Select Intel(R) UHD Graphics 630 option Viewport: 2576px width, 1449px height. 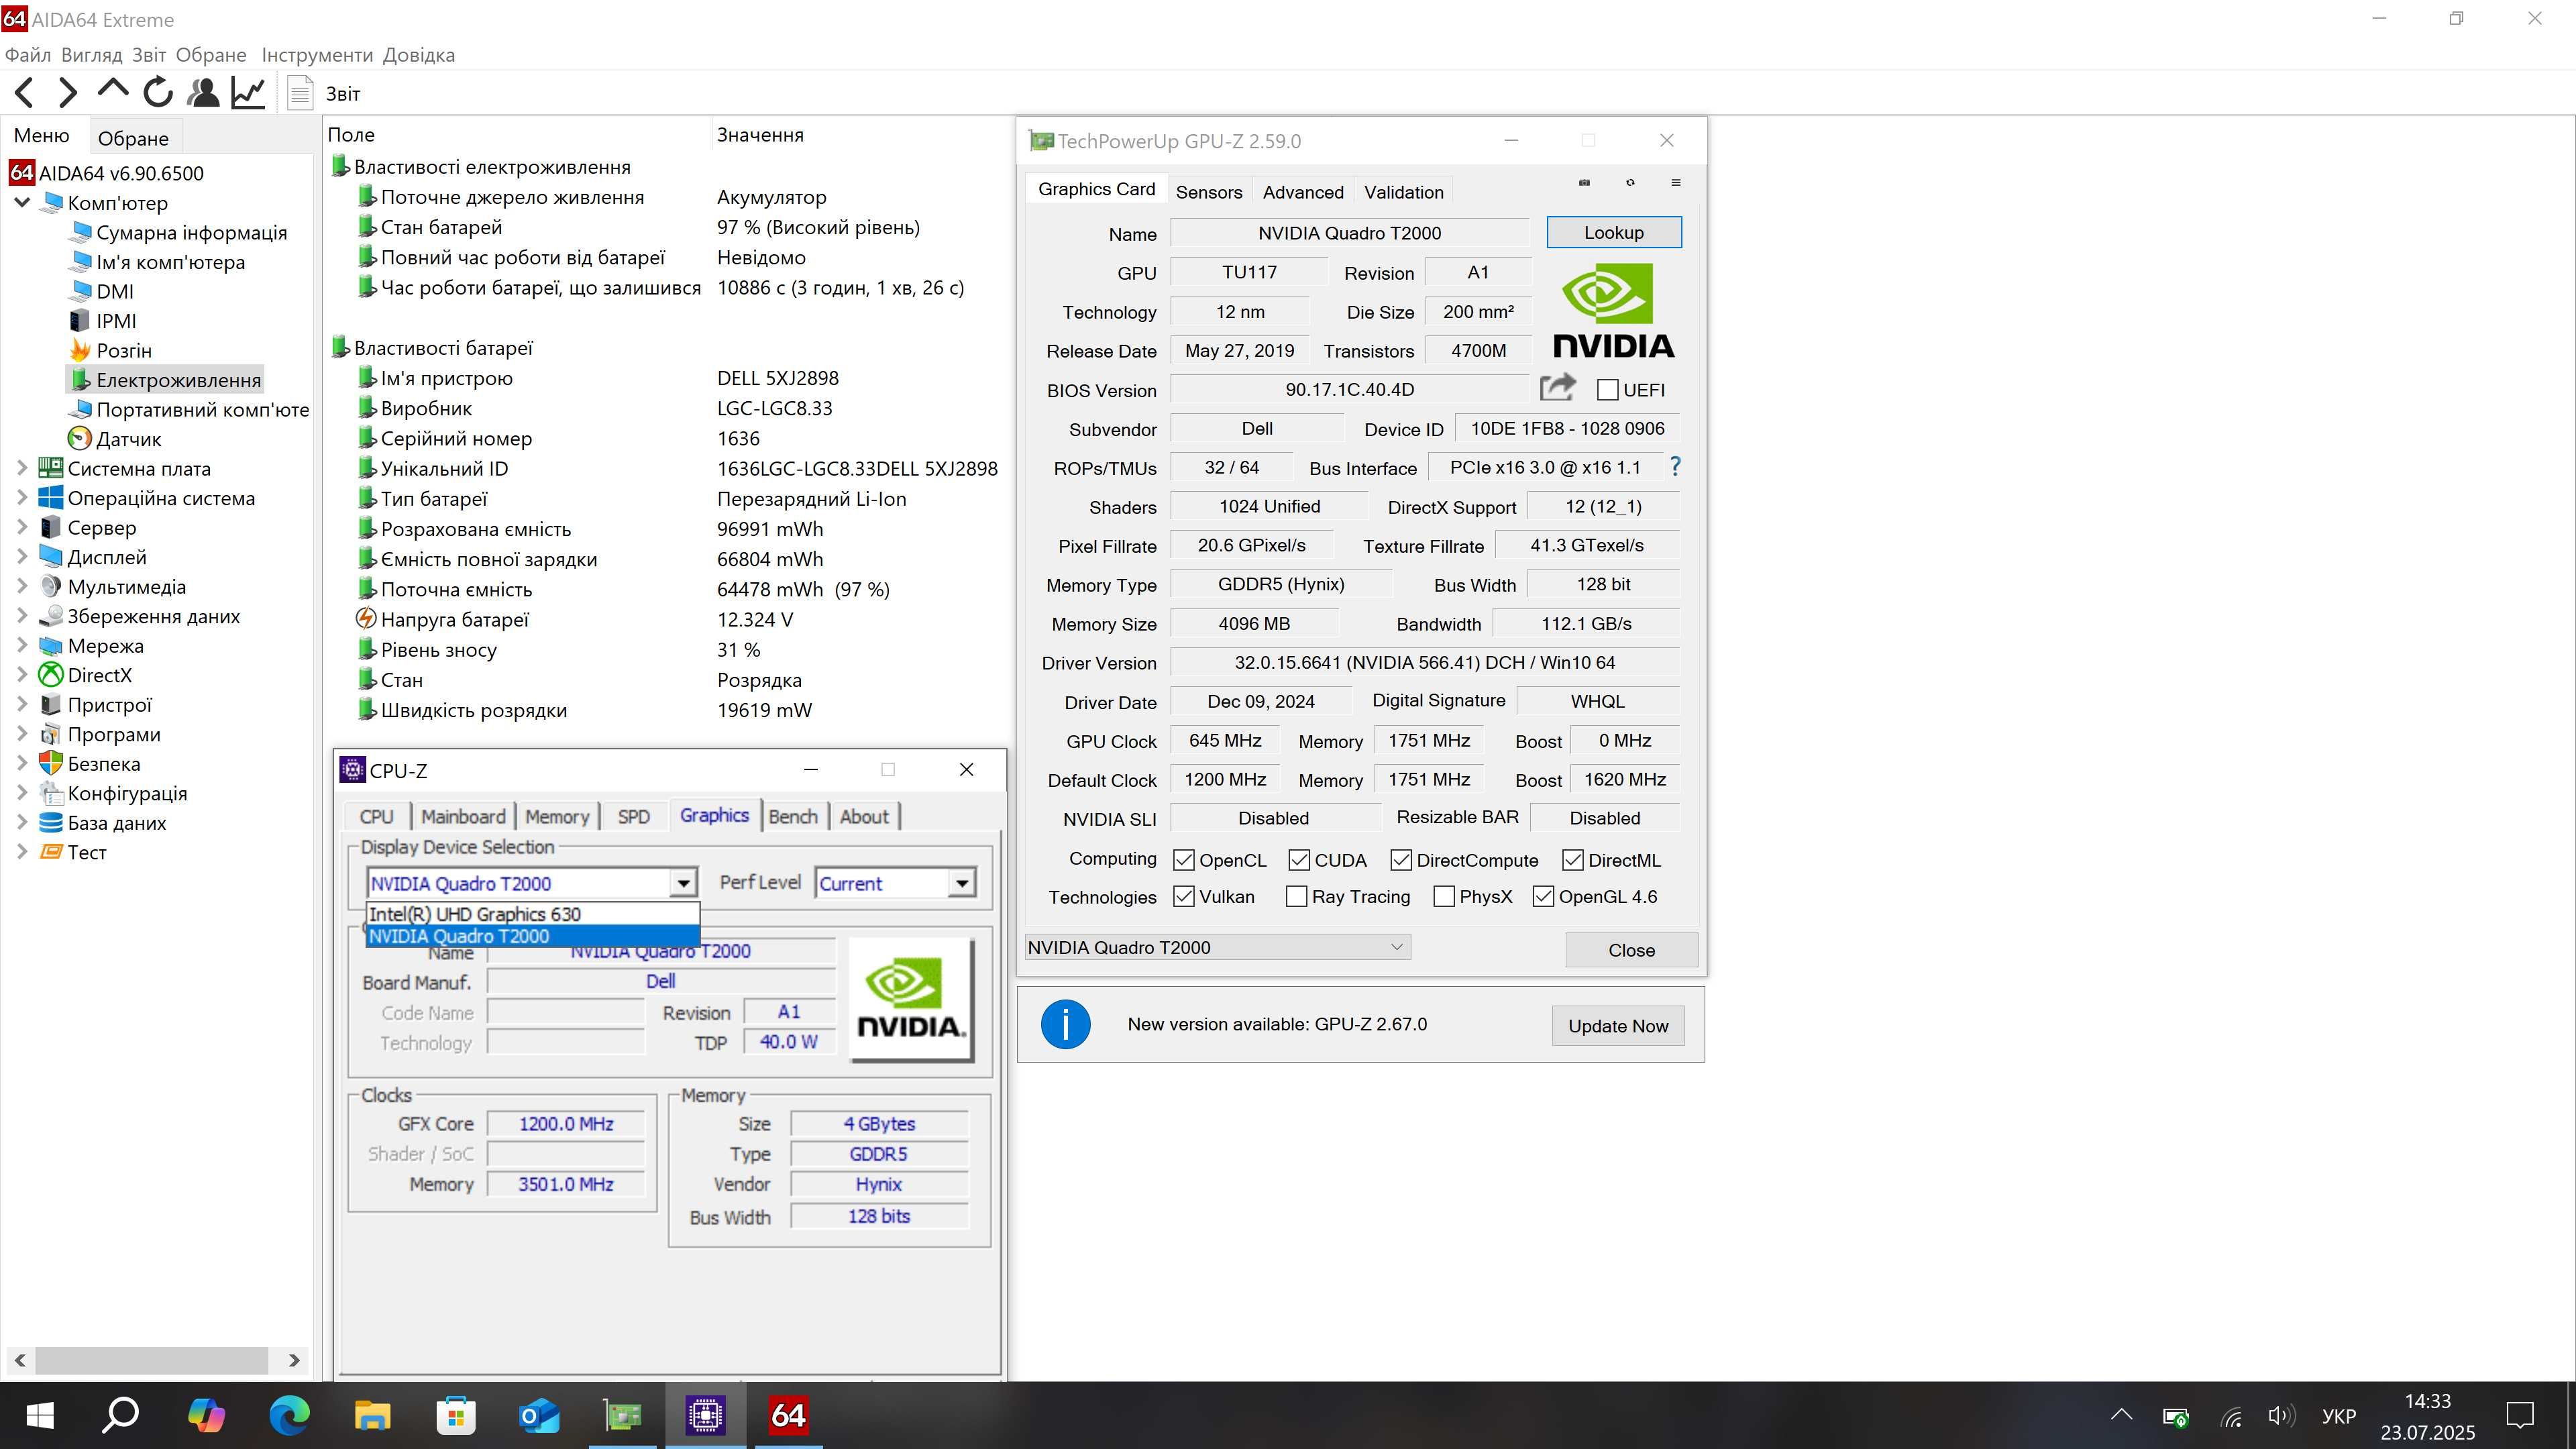click(x=533, y=914)
